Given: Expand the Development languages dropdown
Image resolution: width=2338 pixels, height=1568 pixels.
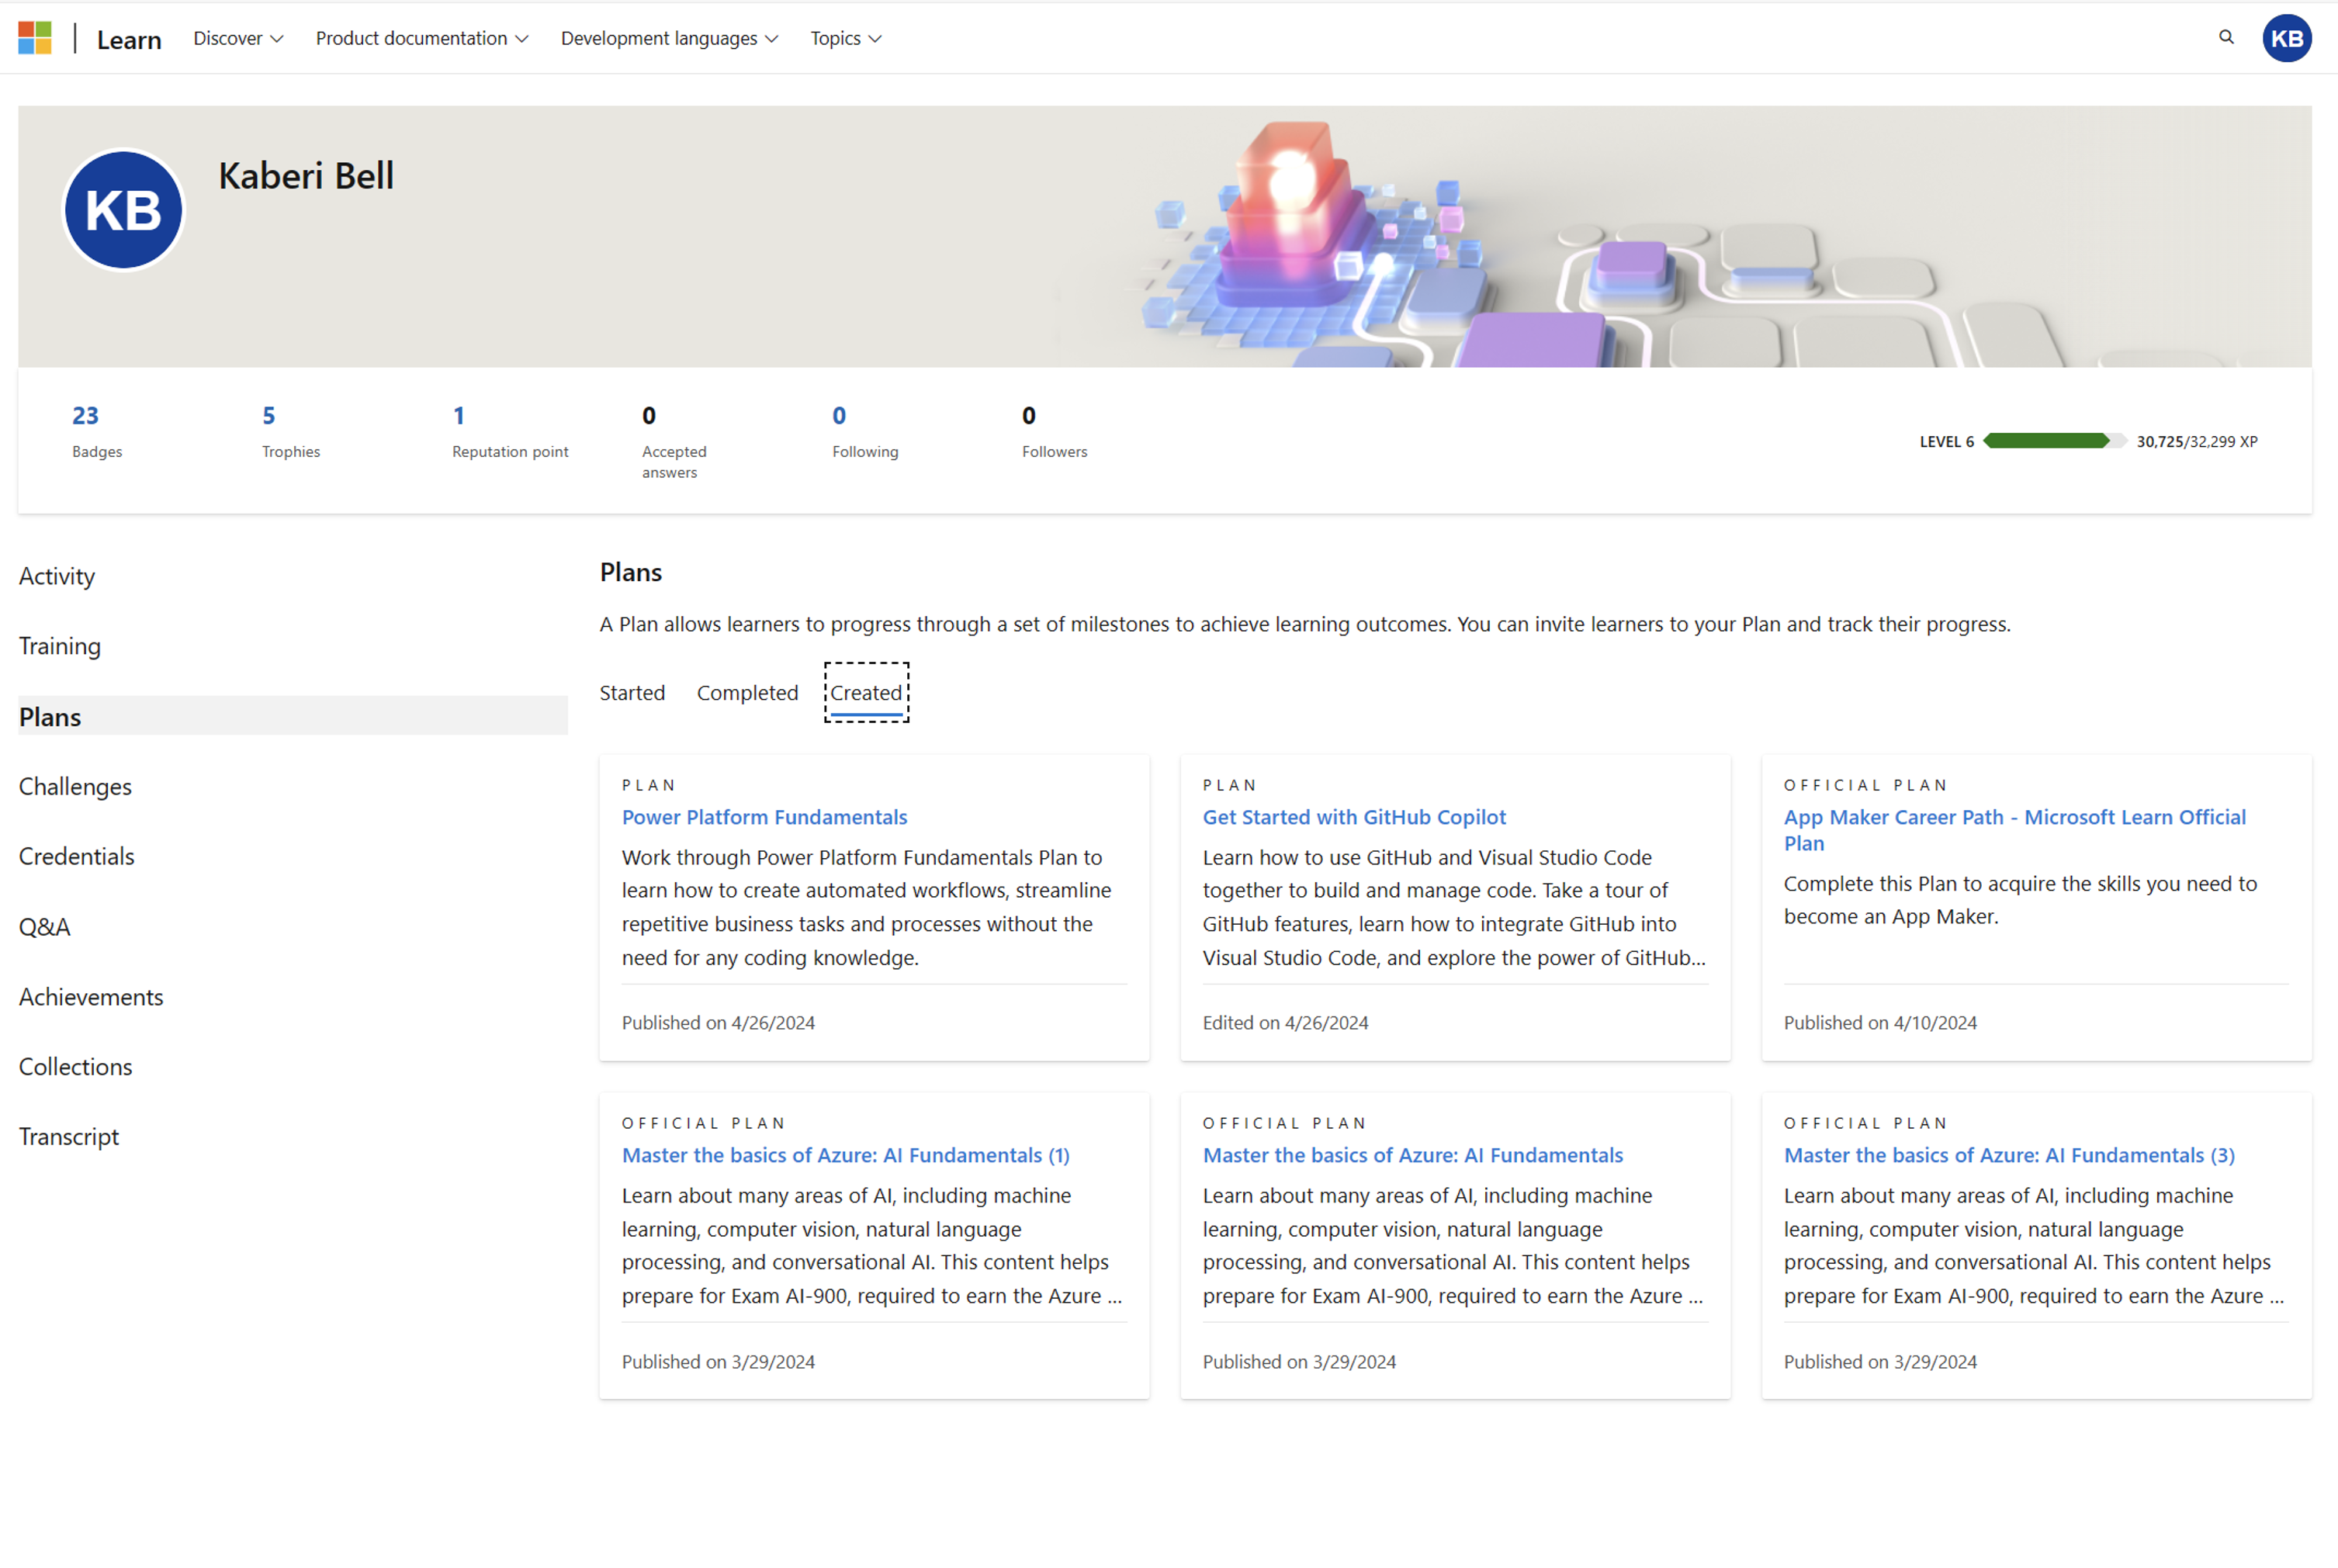Looking at the screenshot, I should coord(672,36).
